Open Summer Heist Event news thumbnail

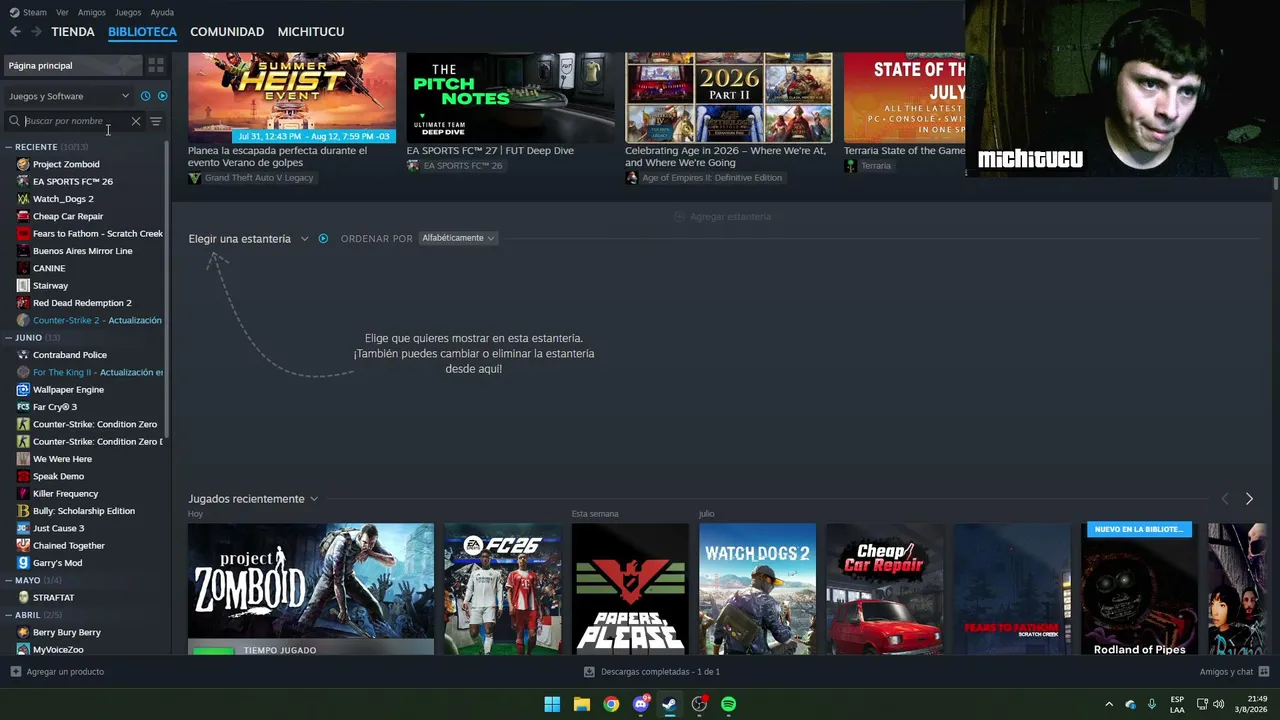pyautogui.click(x=292, y=98)
